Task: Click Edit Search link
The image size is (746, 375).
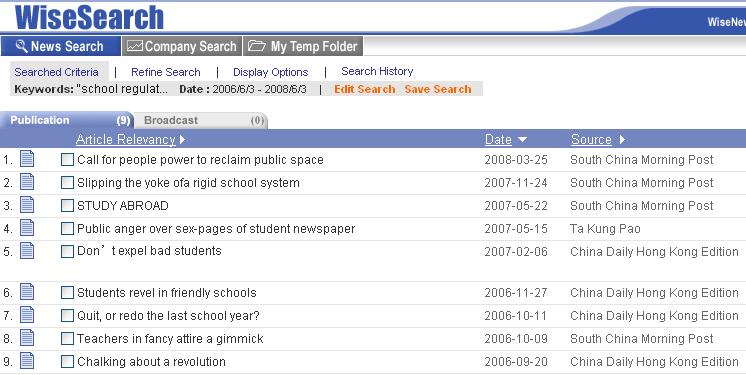Action: (364, 89)
